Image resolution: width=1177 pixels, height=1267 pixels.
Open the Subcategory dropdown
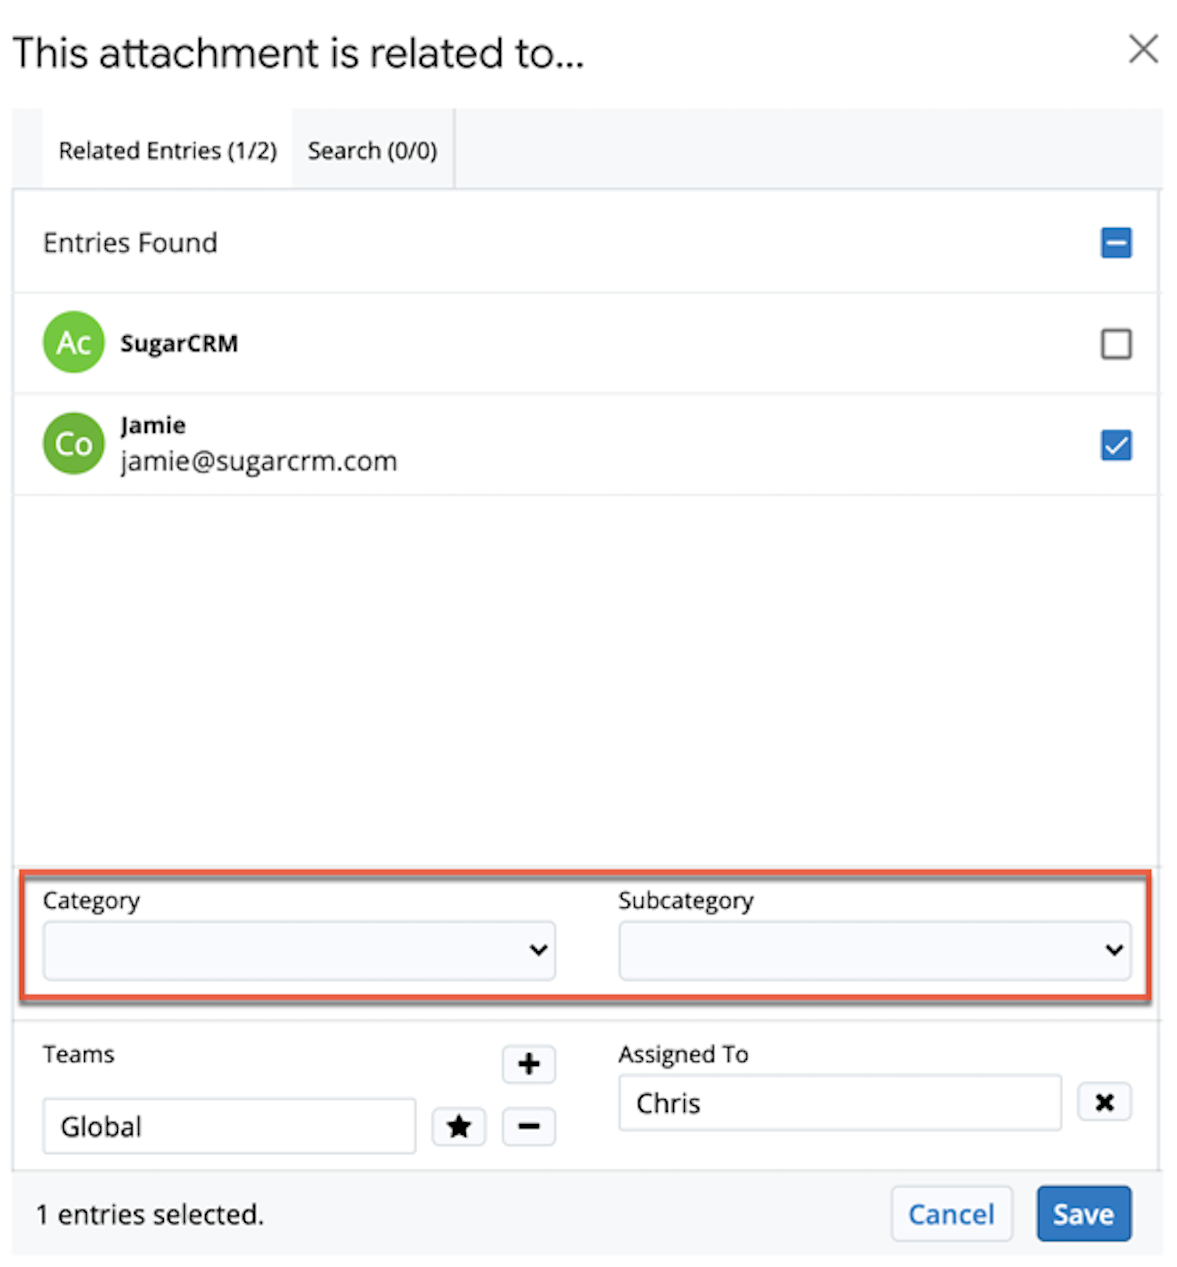[x=874, y=950]
